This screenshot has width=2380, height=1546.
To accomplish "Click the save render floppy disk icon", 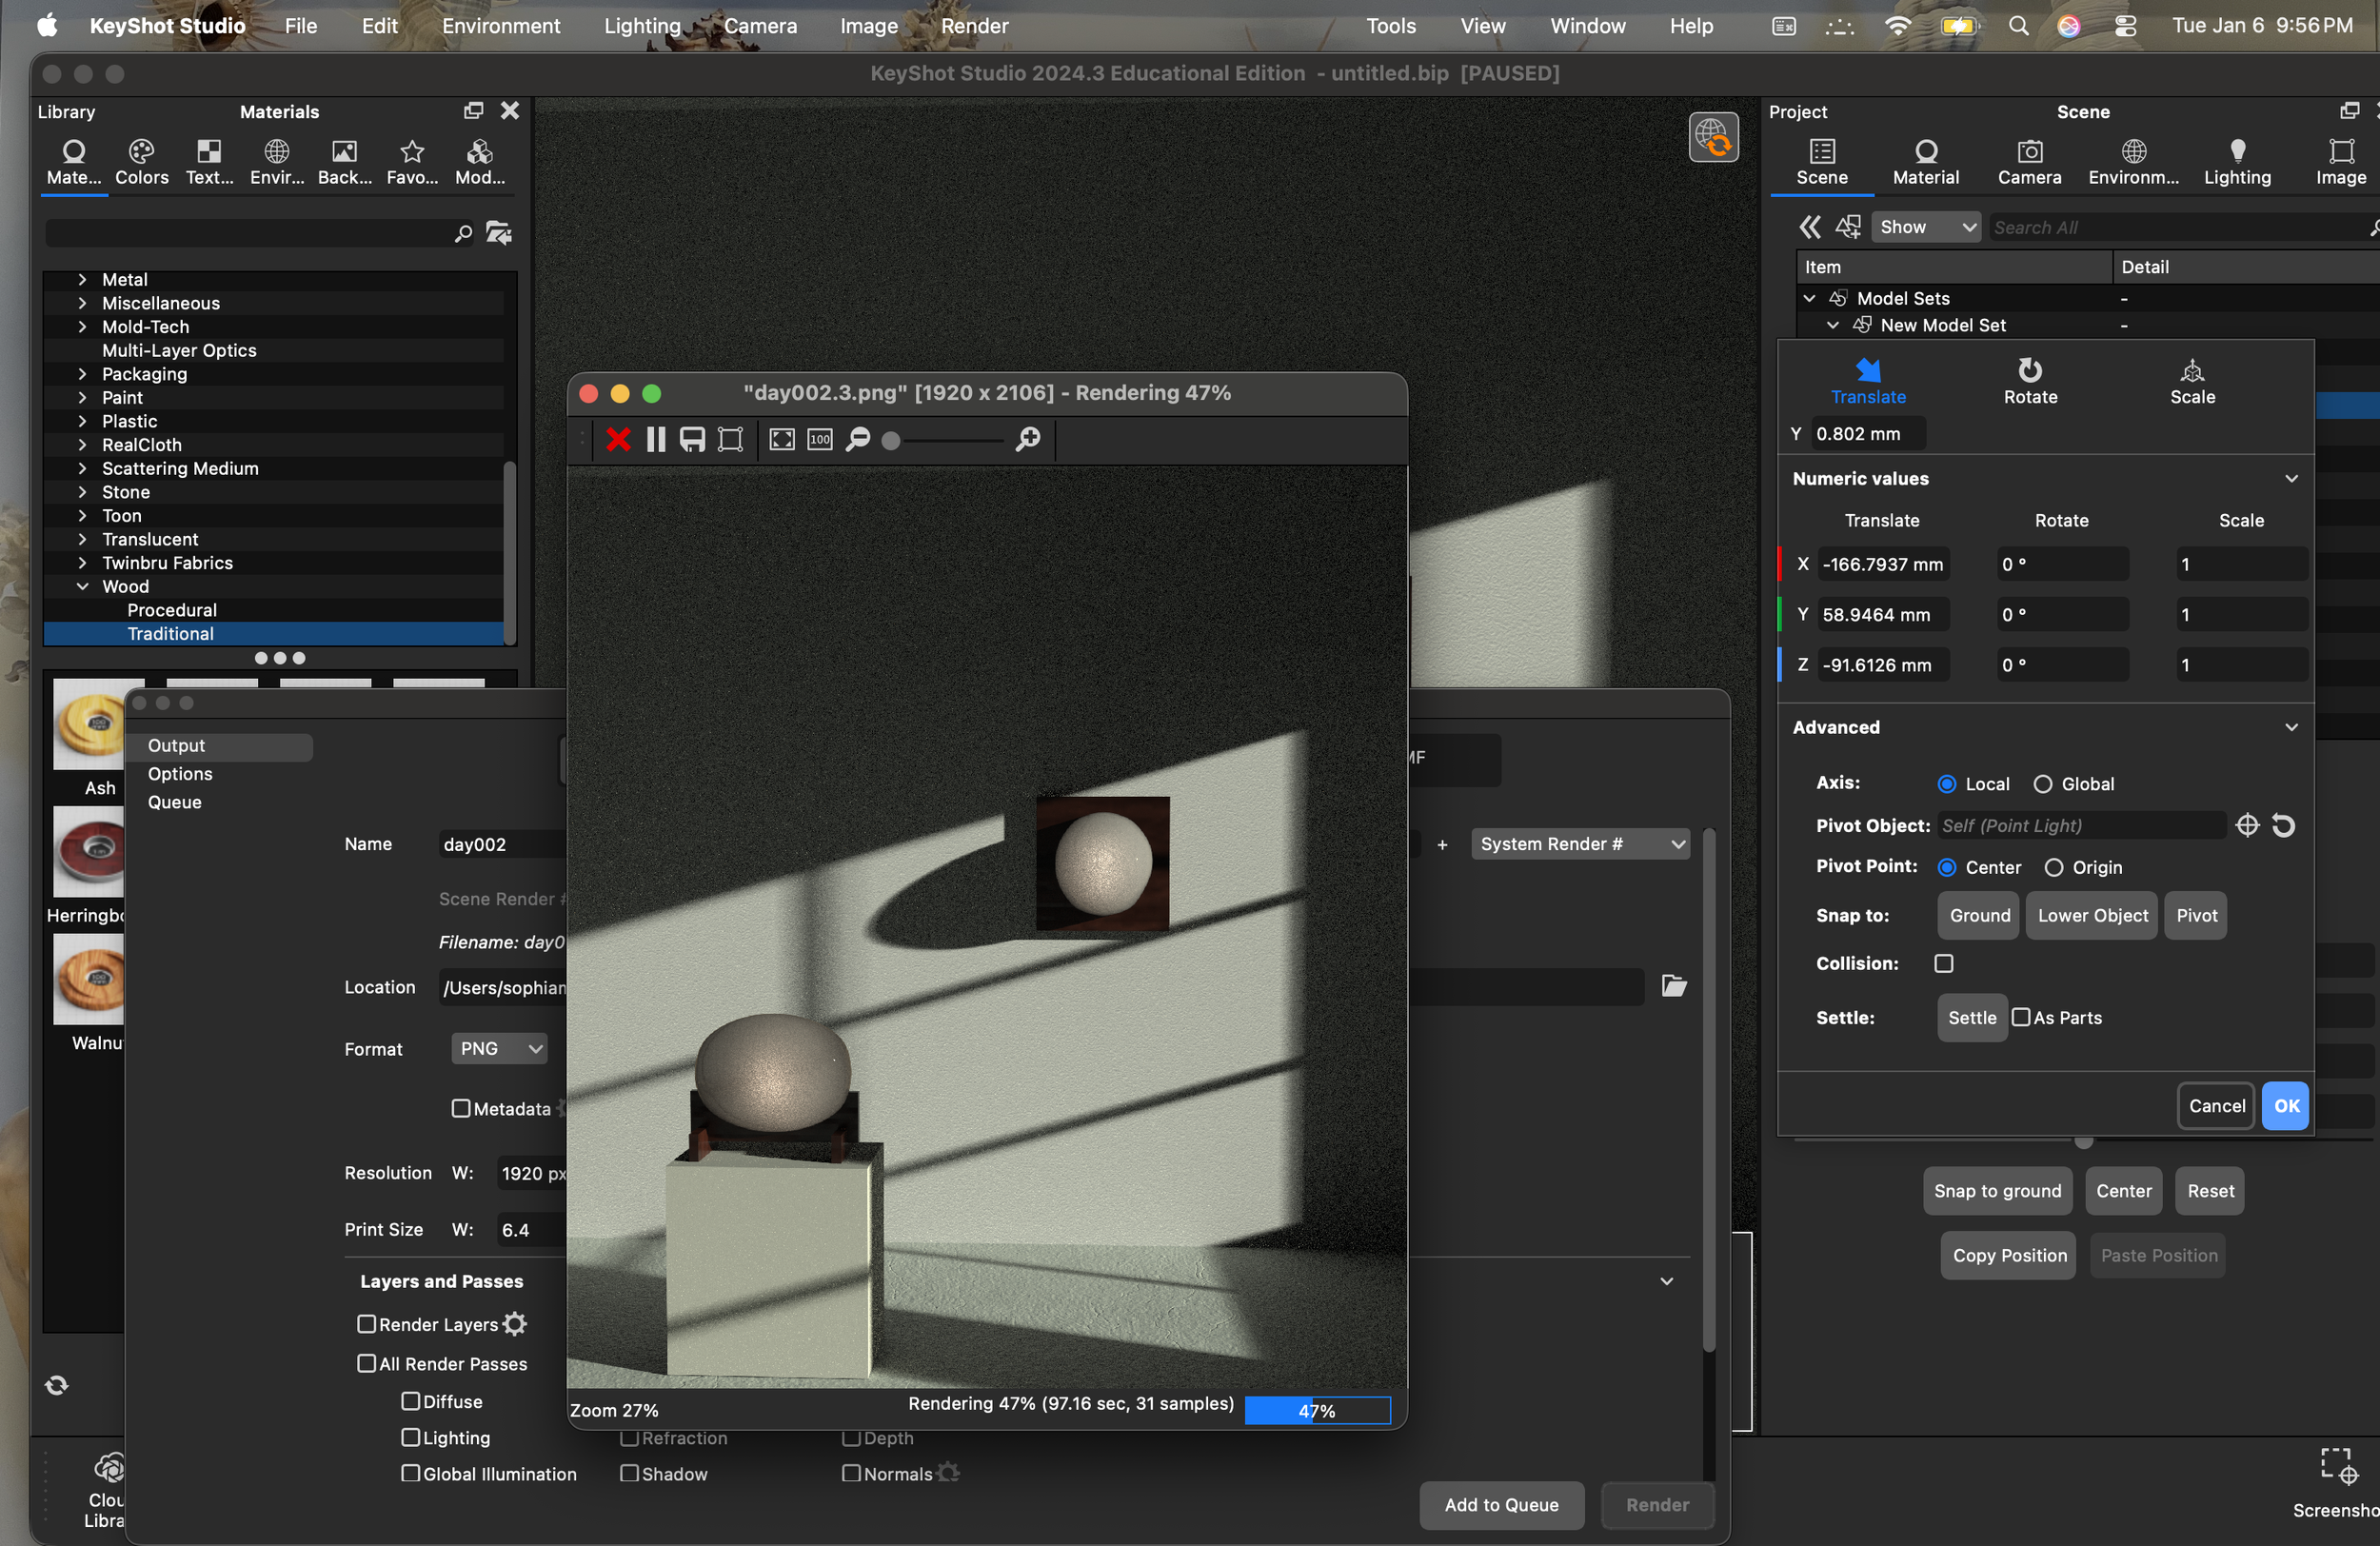I will (x=692, y=439).
